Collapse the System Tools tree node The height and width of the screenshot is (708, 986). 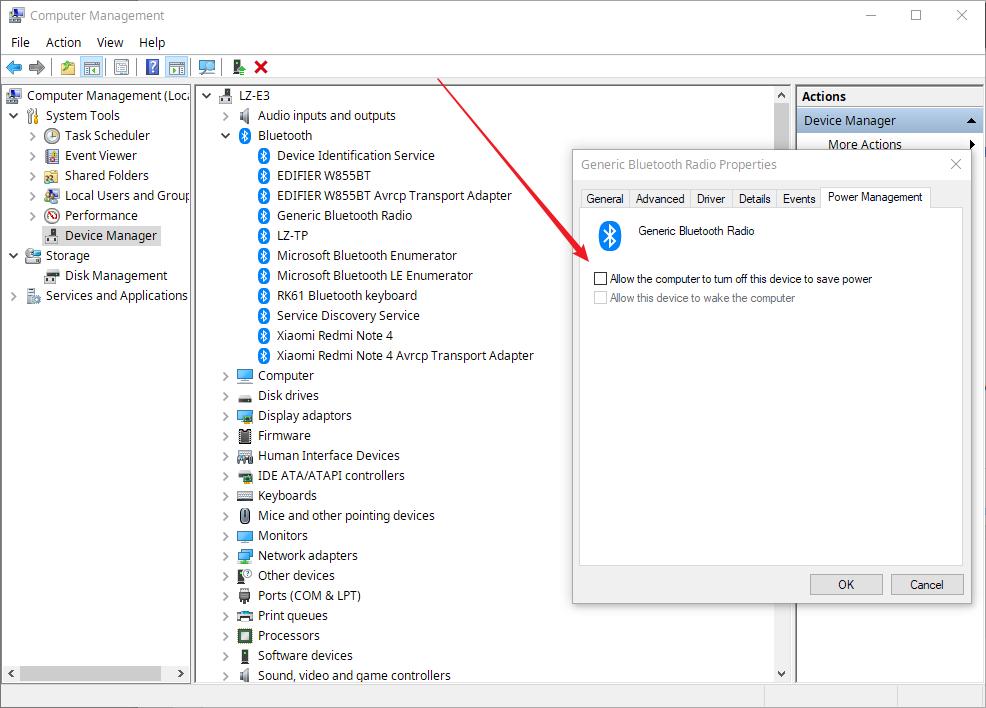pyautogui.click(x=13, y=116)
